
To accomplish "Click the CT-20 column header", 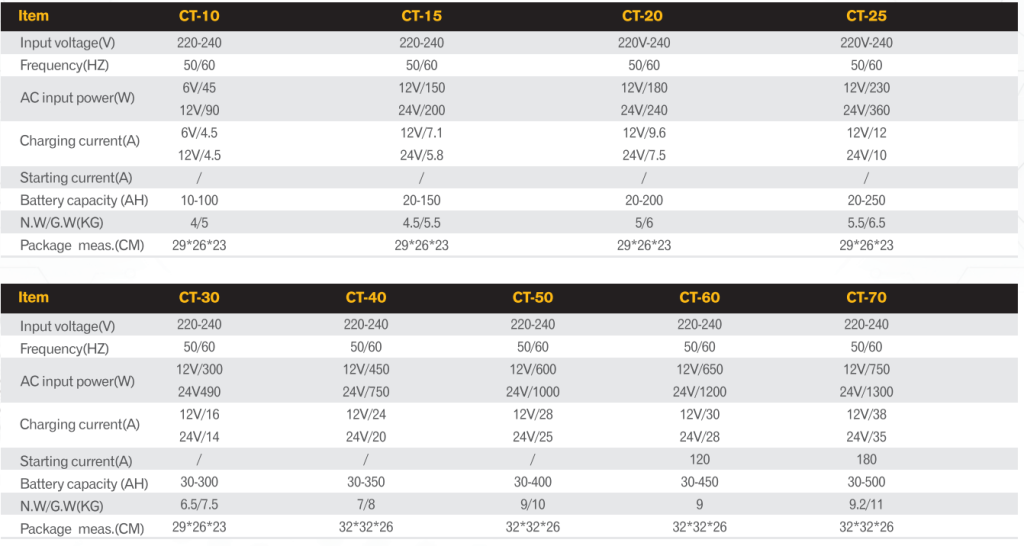I will (x=643, y=16).
